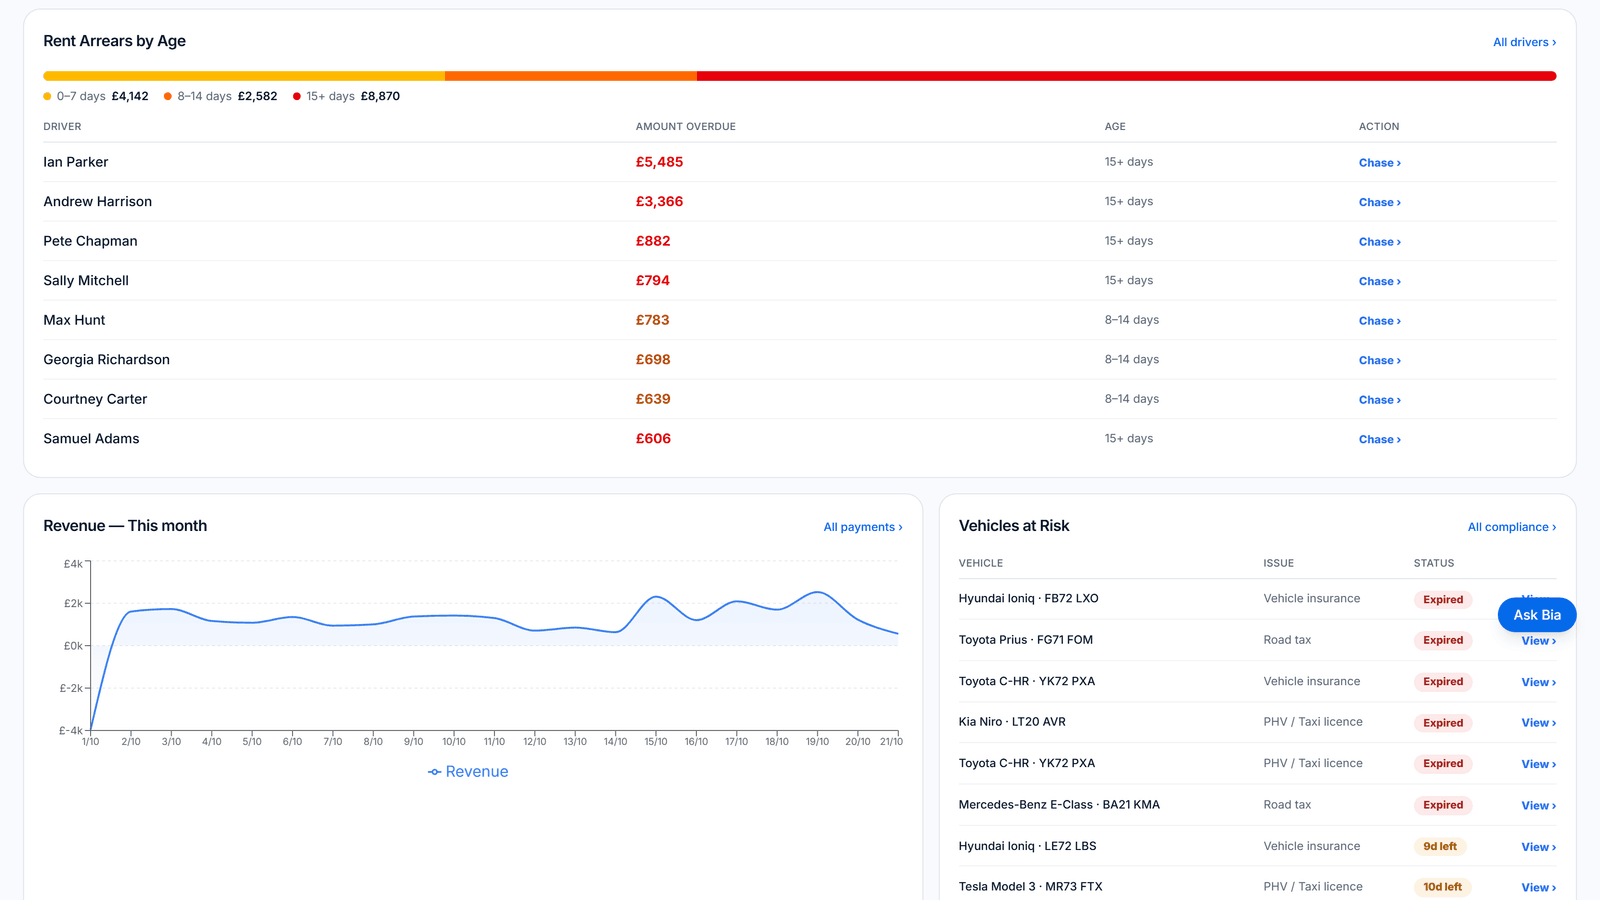Click the Rent Arrears by Age heading
Image resolution: width=1600 pixels, height=900 pixels.
click(114, 41)
